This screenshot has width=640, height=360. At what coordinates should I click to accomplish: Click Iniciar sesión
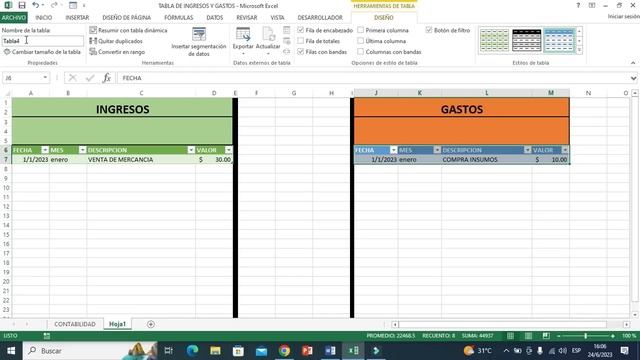tap(623, 16)
